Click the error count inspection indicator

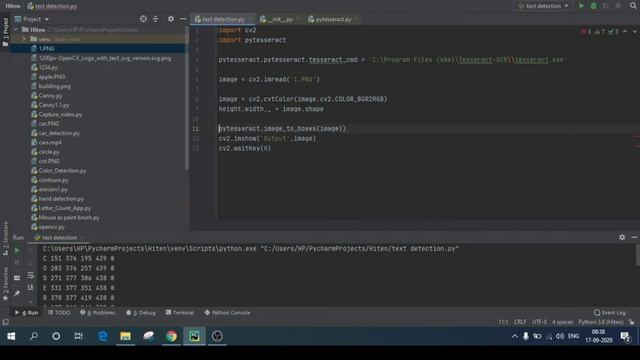[x=586, y=31]
